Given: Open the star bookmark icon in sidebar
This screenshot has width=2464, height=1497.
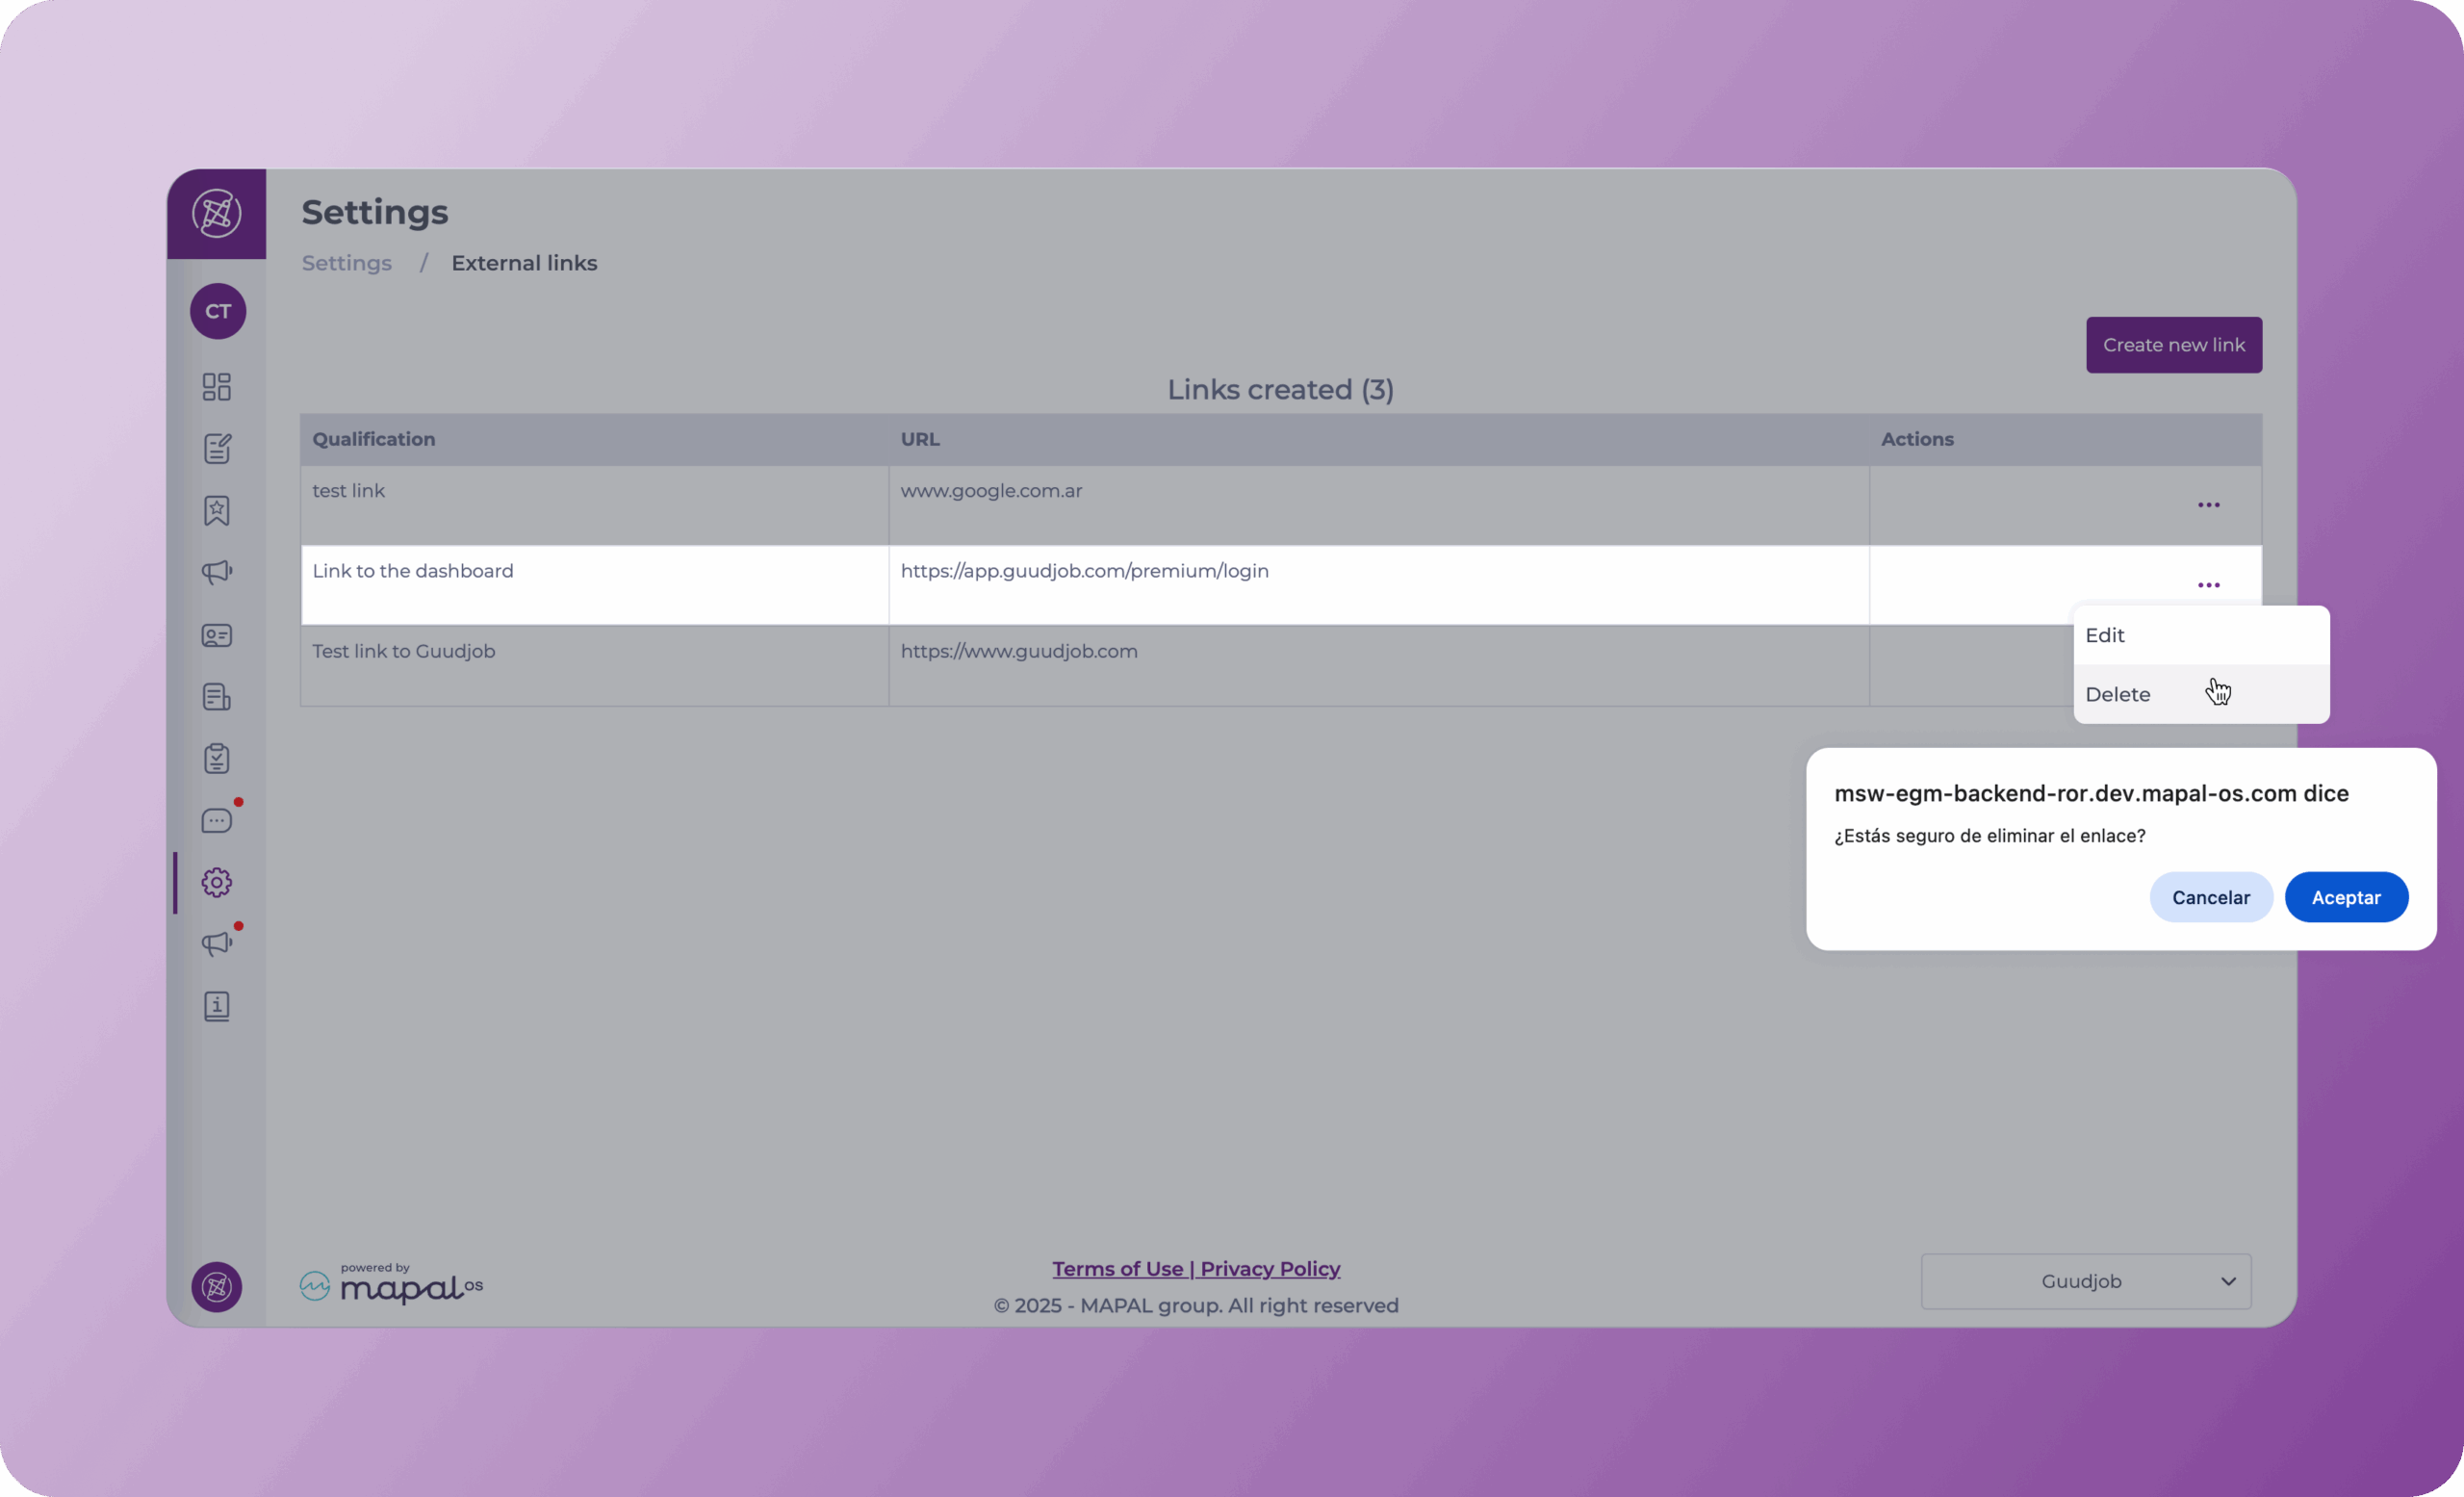Looking at the screenshot, I should [x=217, y=511].
